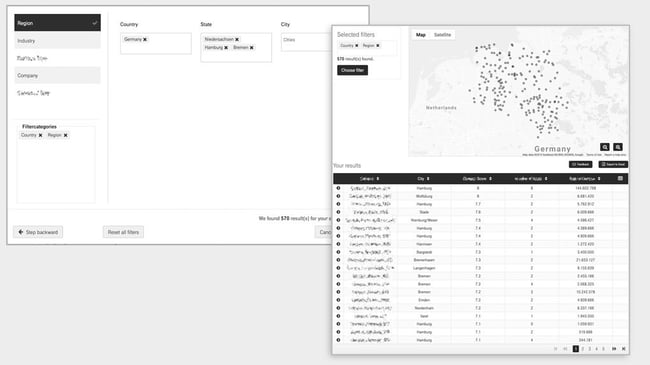
Task: Sort results by the City column arrow
Action: pyautogui.click(x=428, y=179)
